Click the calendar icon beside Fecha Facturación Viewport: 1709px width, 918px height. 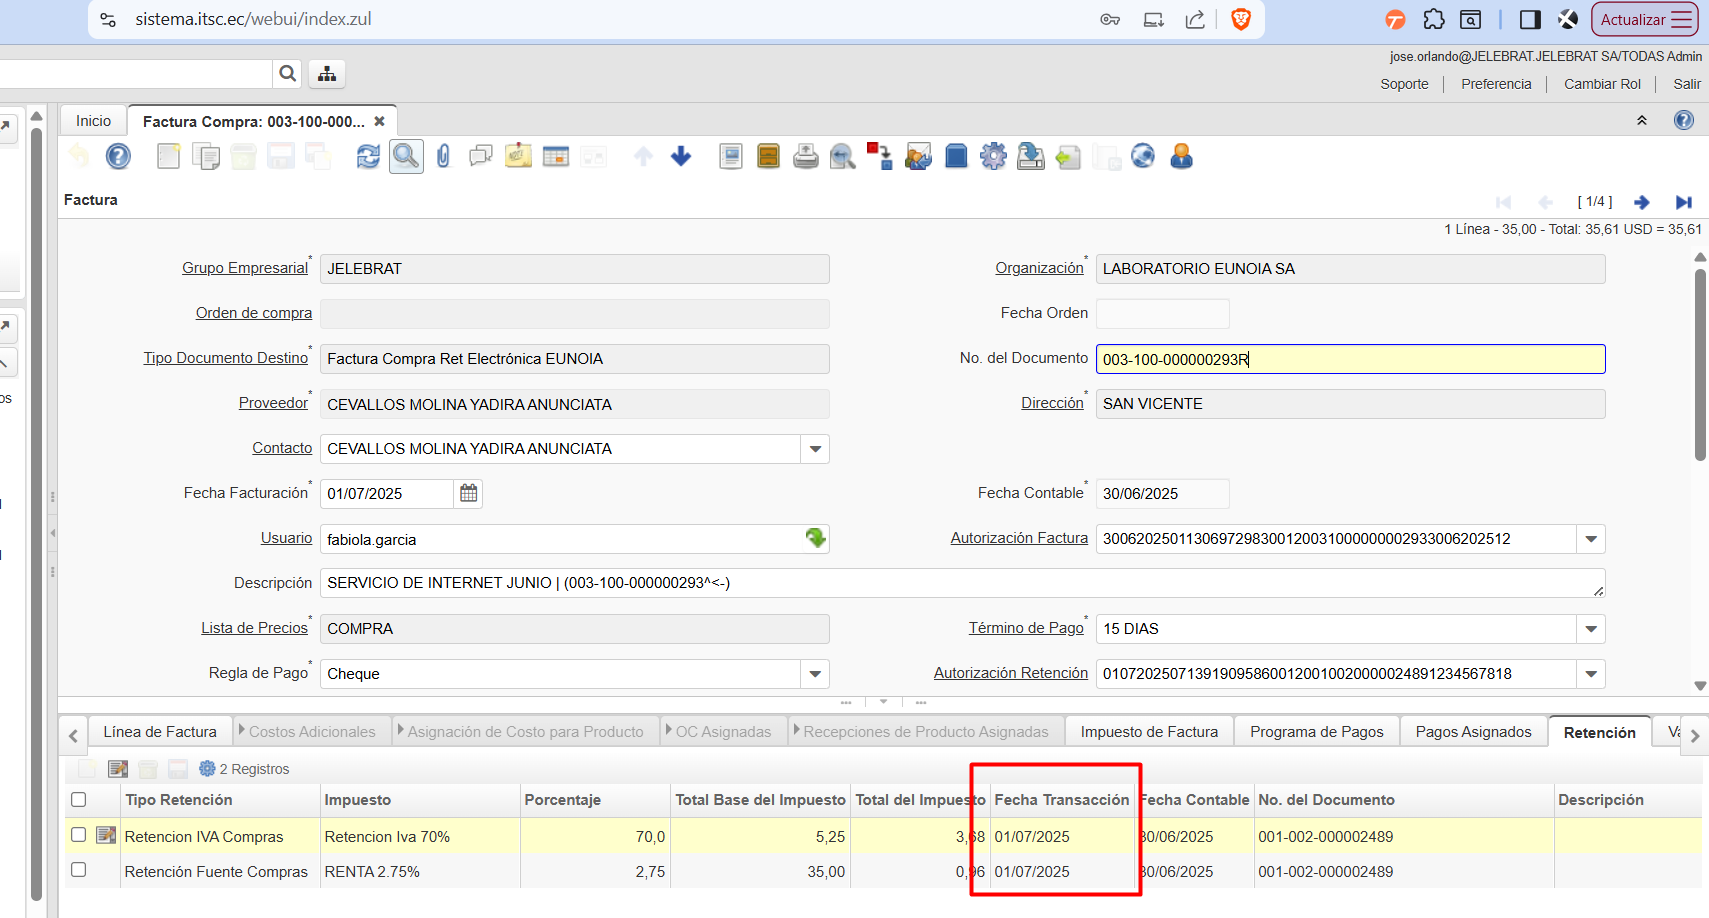pyautogui.click(x=468, y=493)
